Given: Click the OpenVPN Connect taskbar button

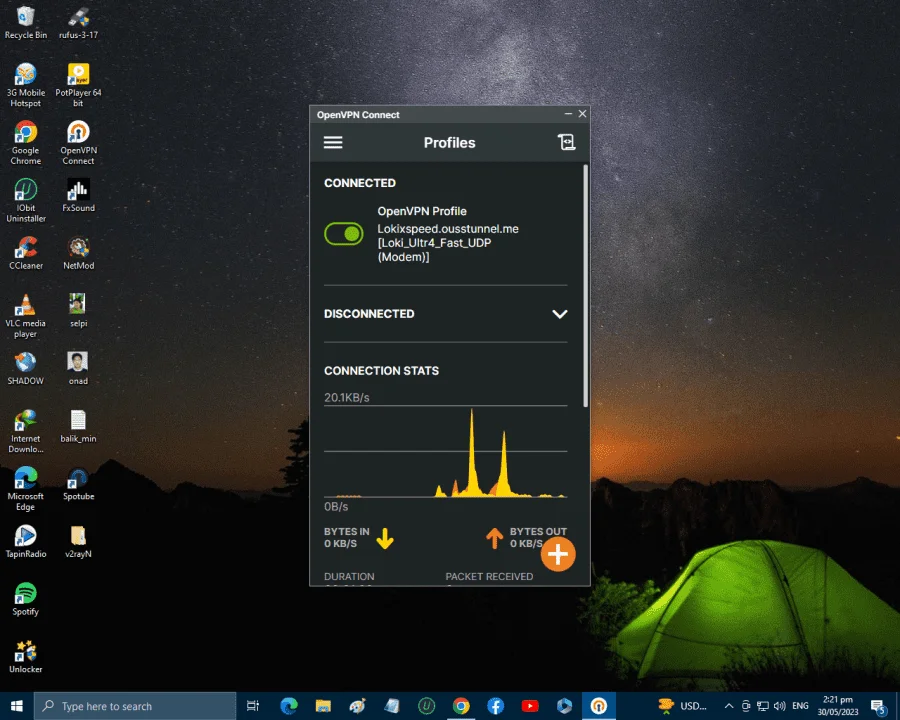Looking at the screenshot, I should coord(599,706).
